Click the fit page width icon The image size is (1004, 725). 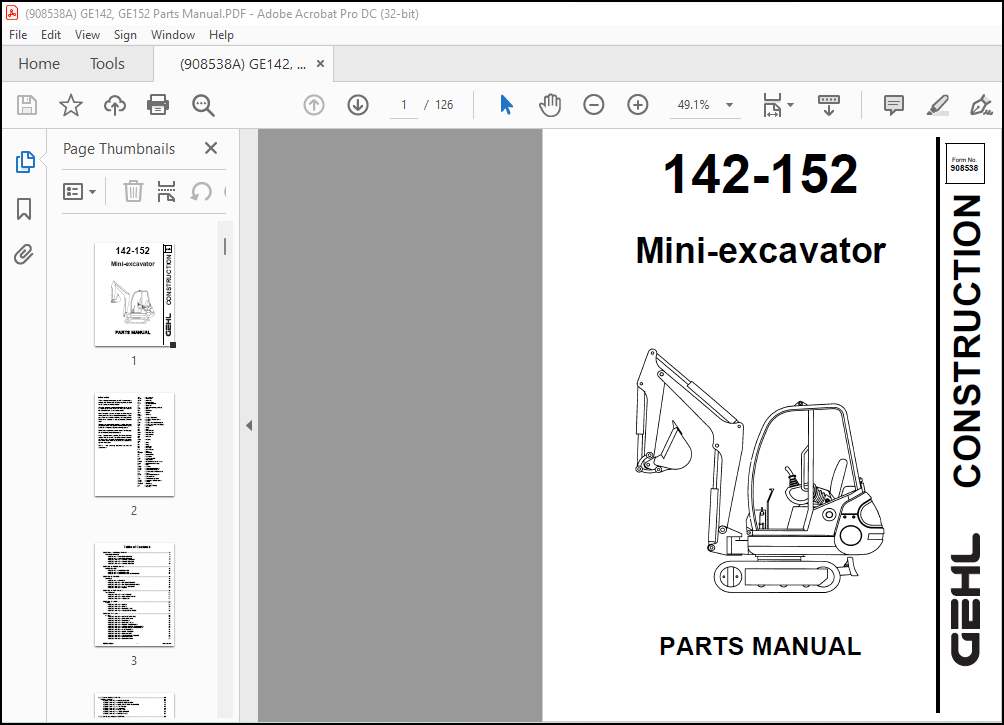[x=772, y=105]
